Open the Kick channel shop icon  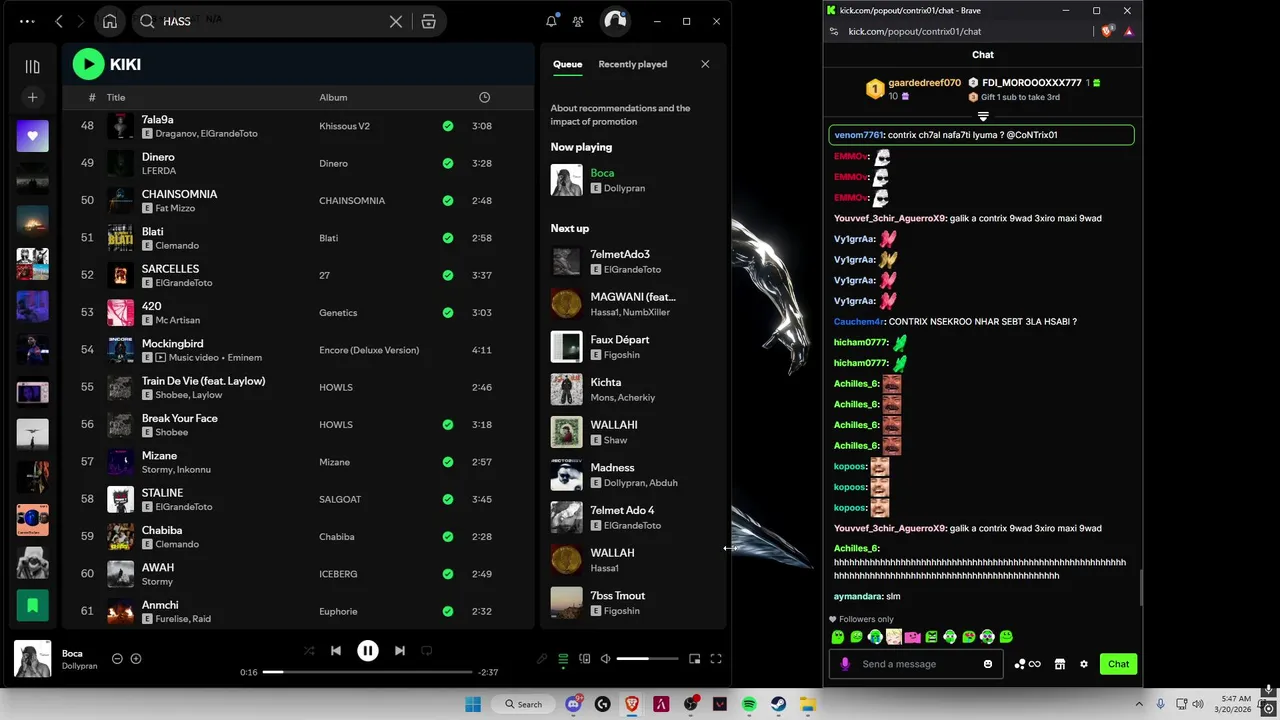tap(1060, 664)
